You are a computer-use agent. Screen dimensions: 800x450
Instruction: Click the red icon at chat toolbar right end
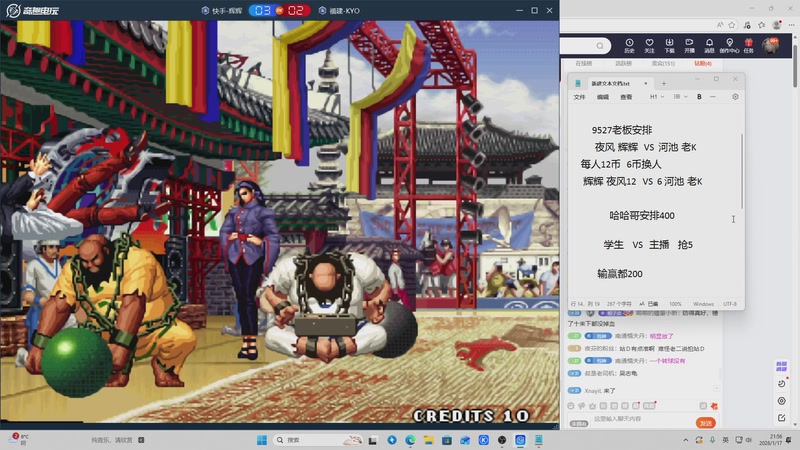tap(714, 406)
